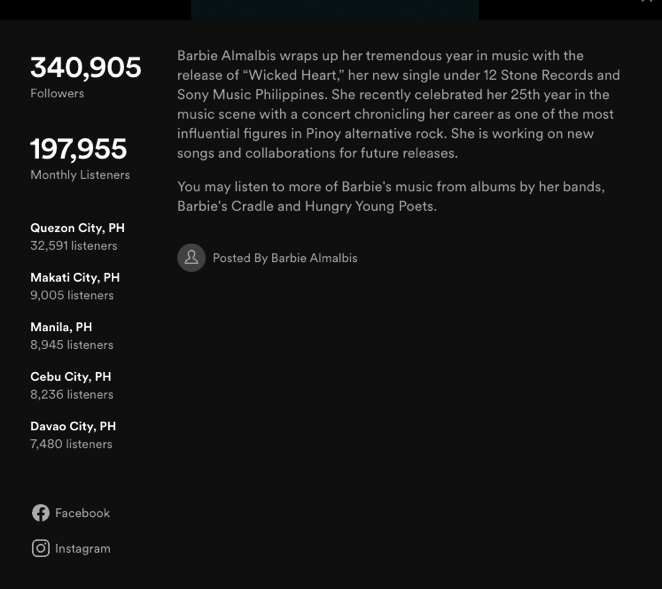Click the profile avatar beside Posted By
662x589 pixels.
point(191,258)
